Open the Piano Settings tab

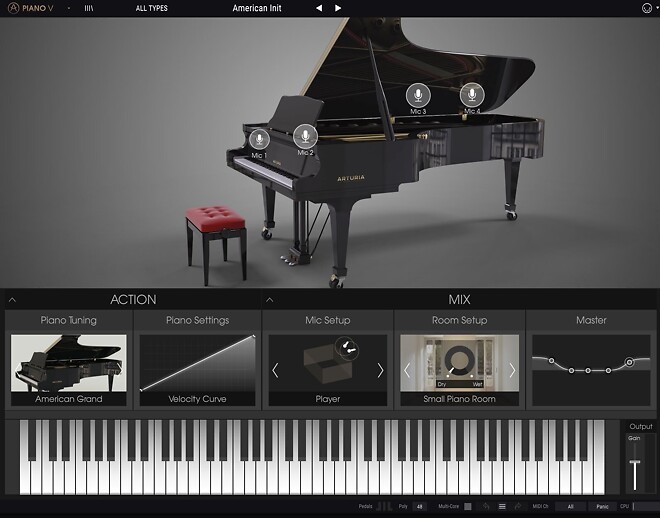pos(197,320)
